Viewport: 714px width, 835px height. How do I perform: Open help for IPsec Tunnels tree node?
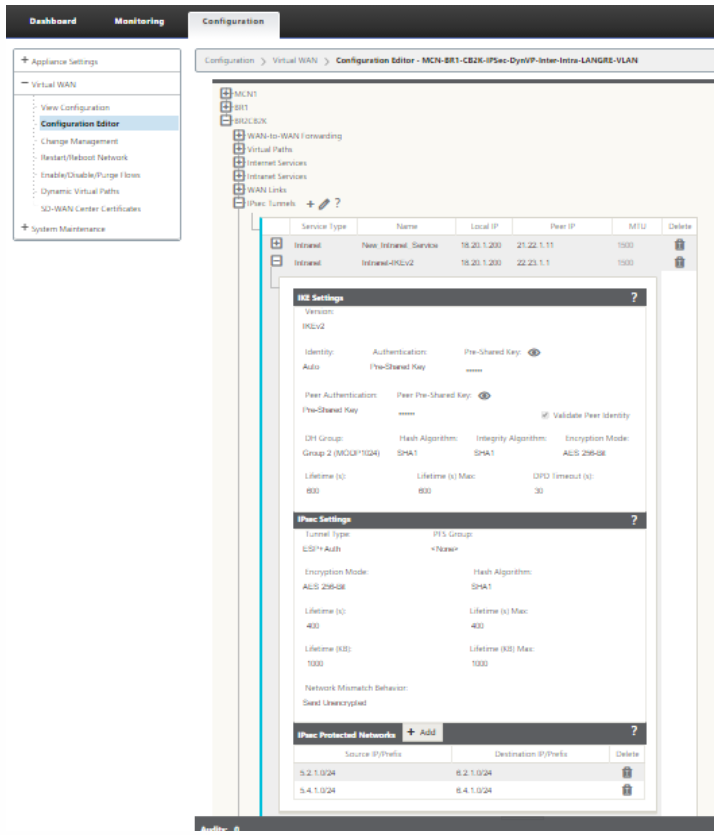338,203
